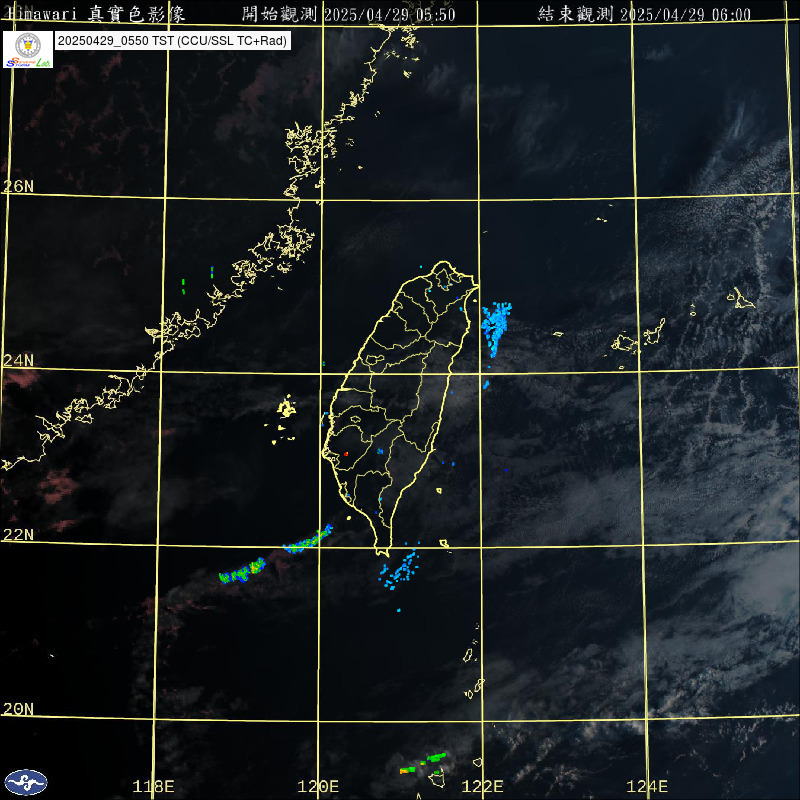
Task: Click the Himawari 真實色影像 title text
Action: 95,14
